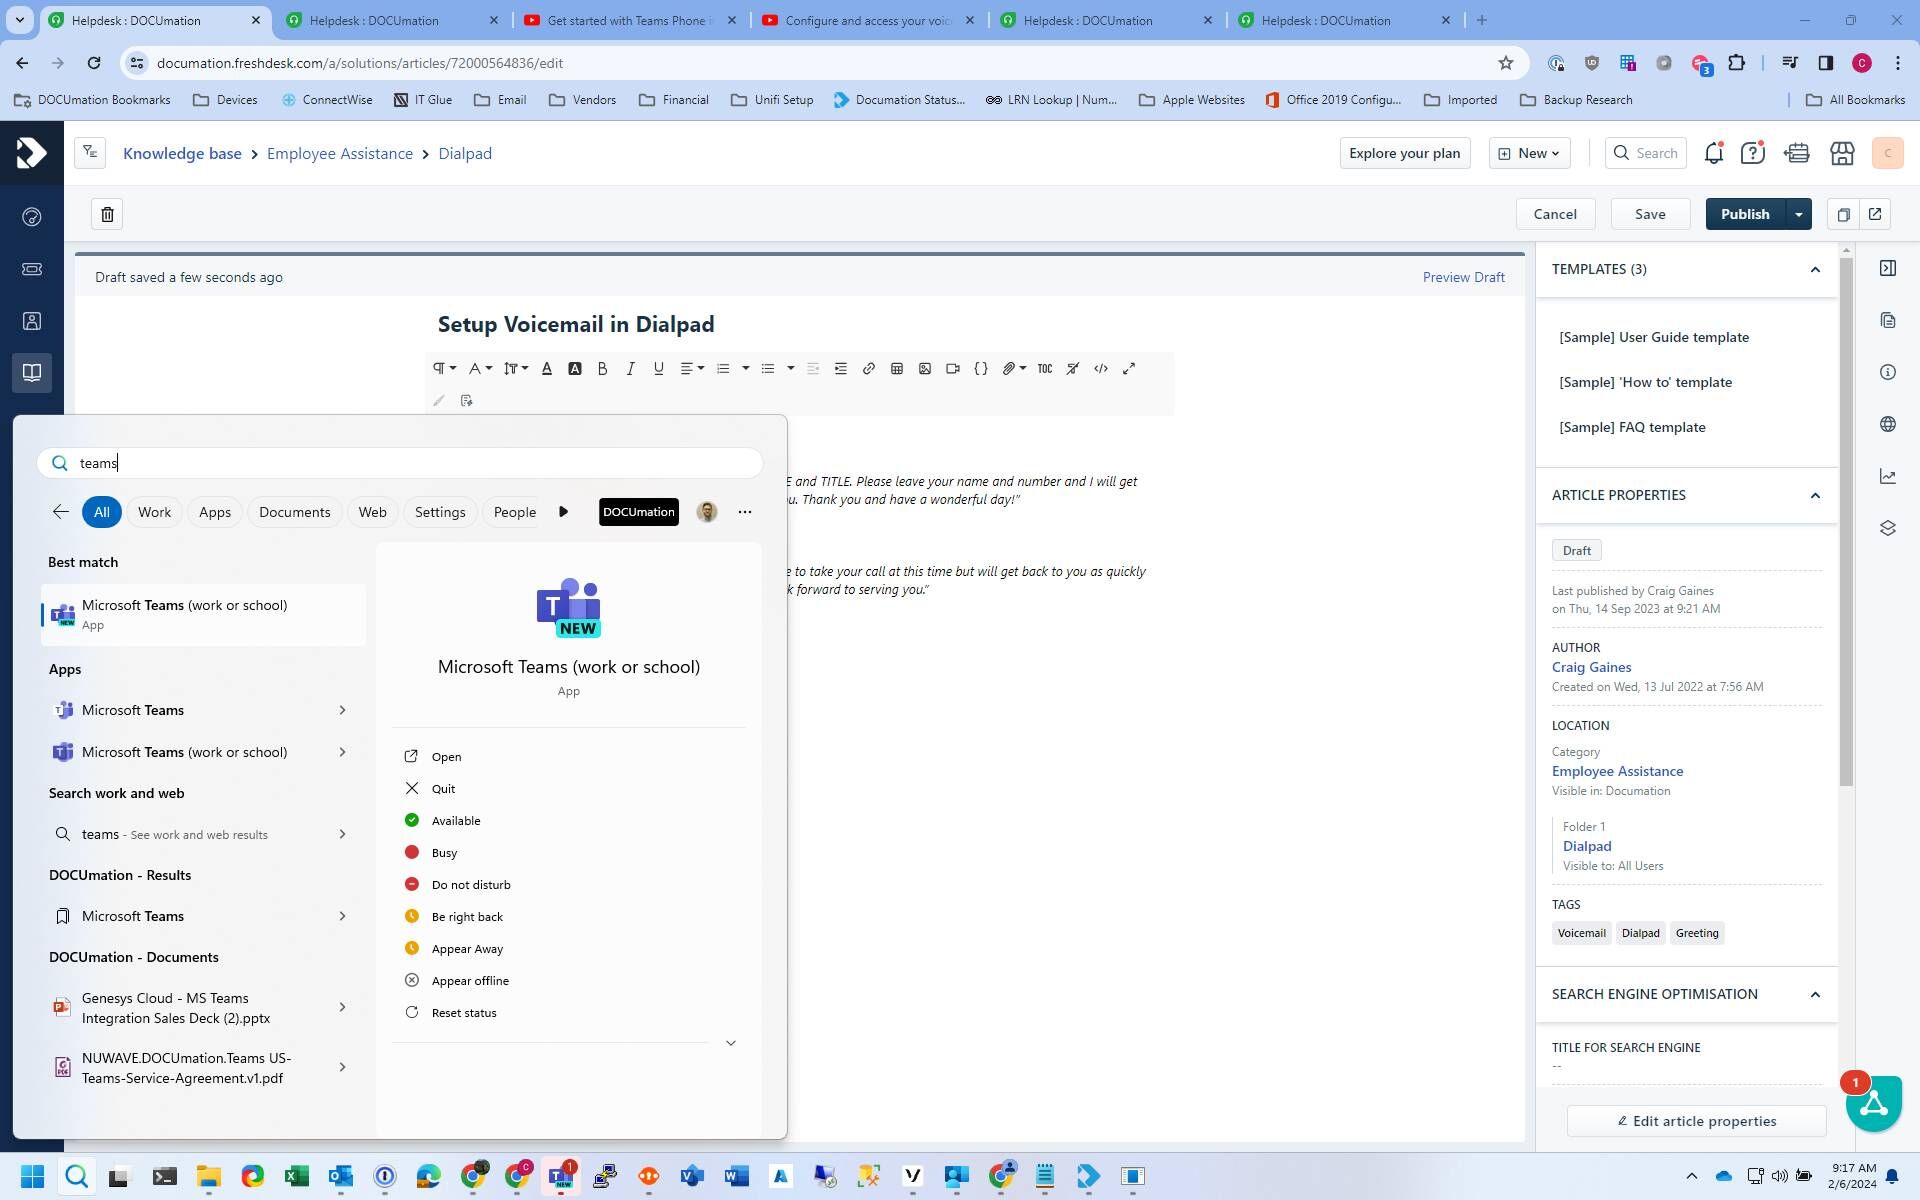Click the Save button
Screen dimensions: 1920x1200
(x=1650, y=214)
